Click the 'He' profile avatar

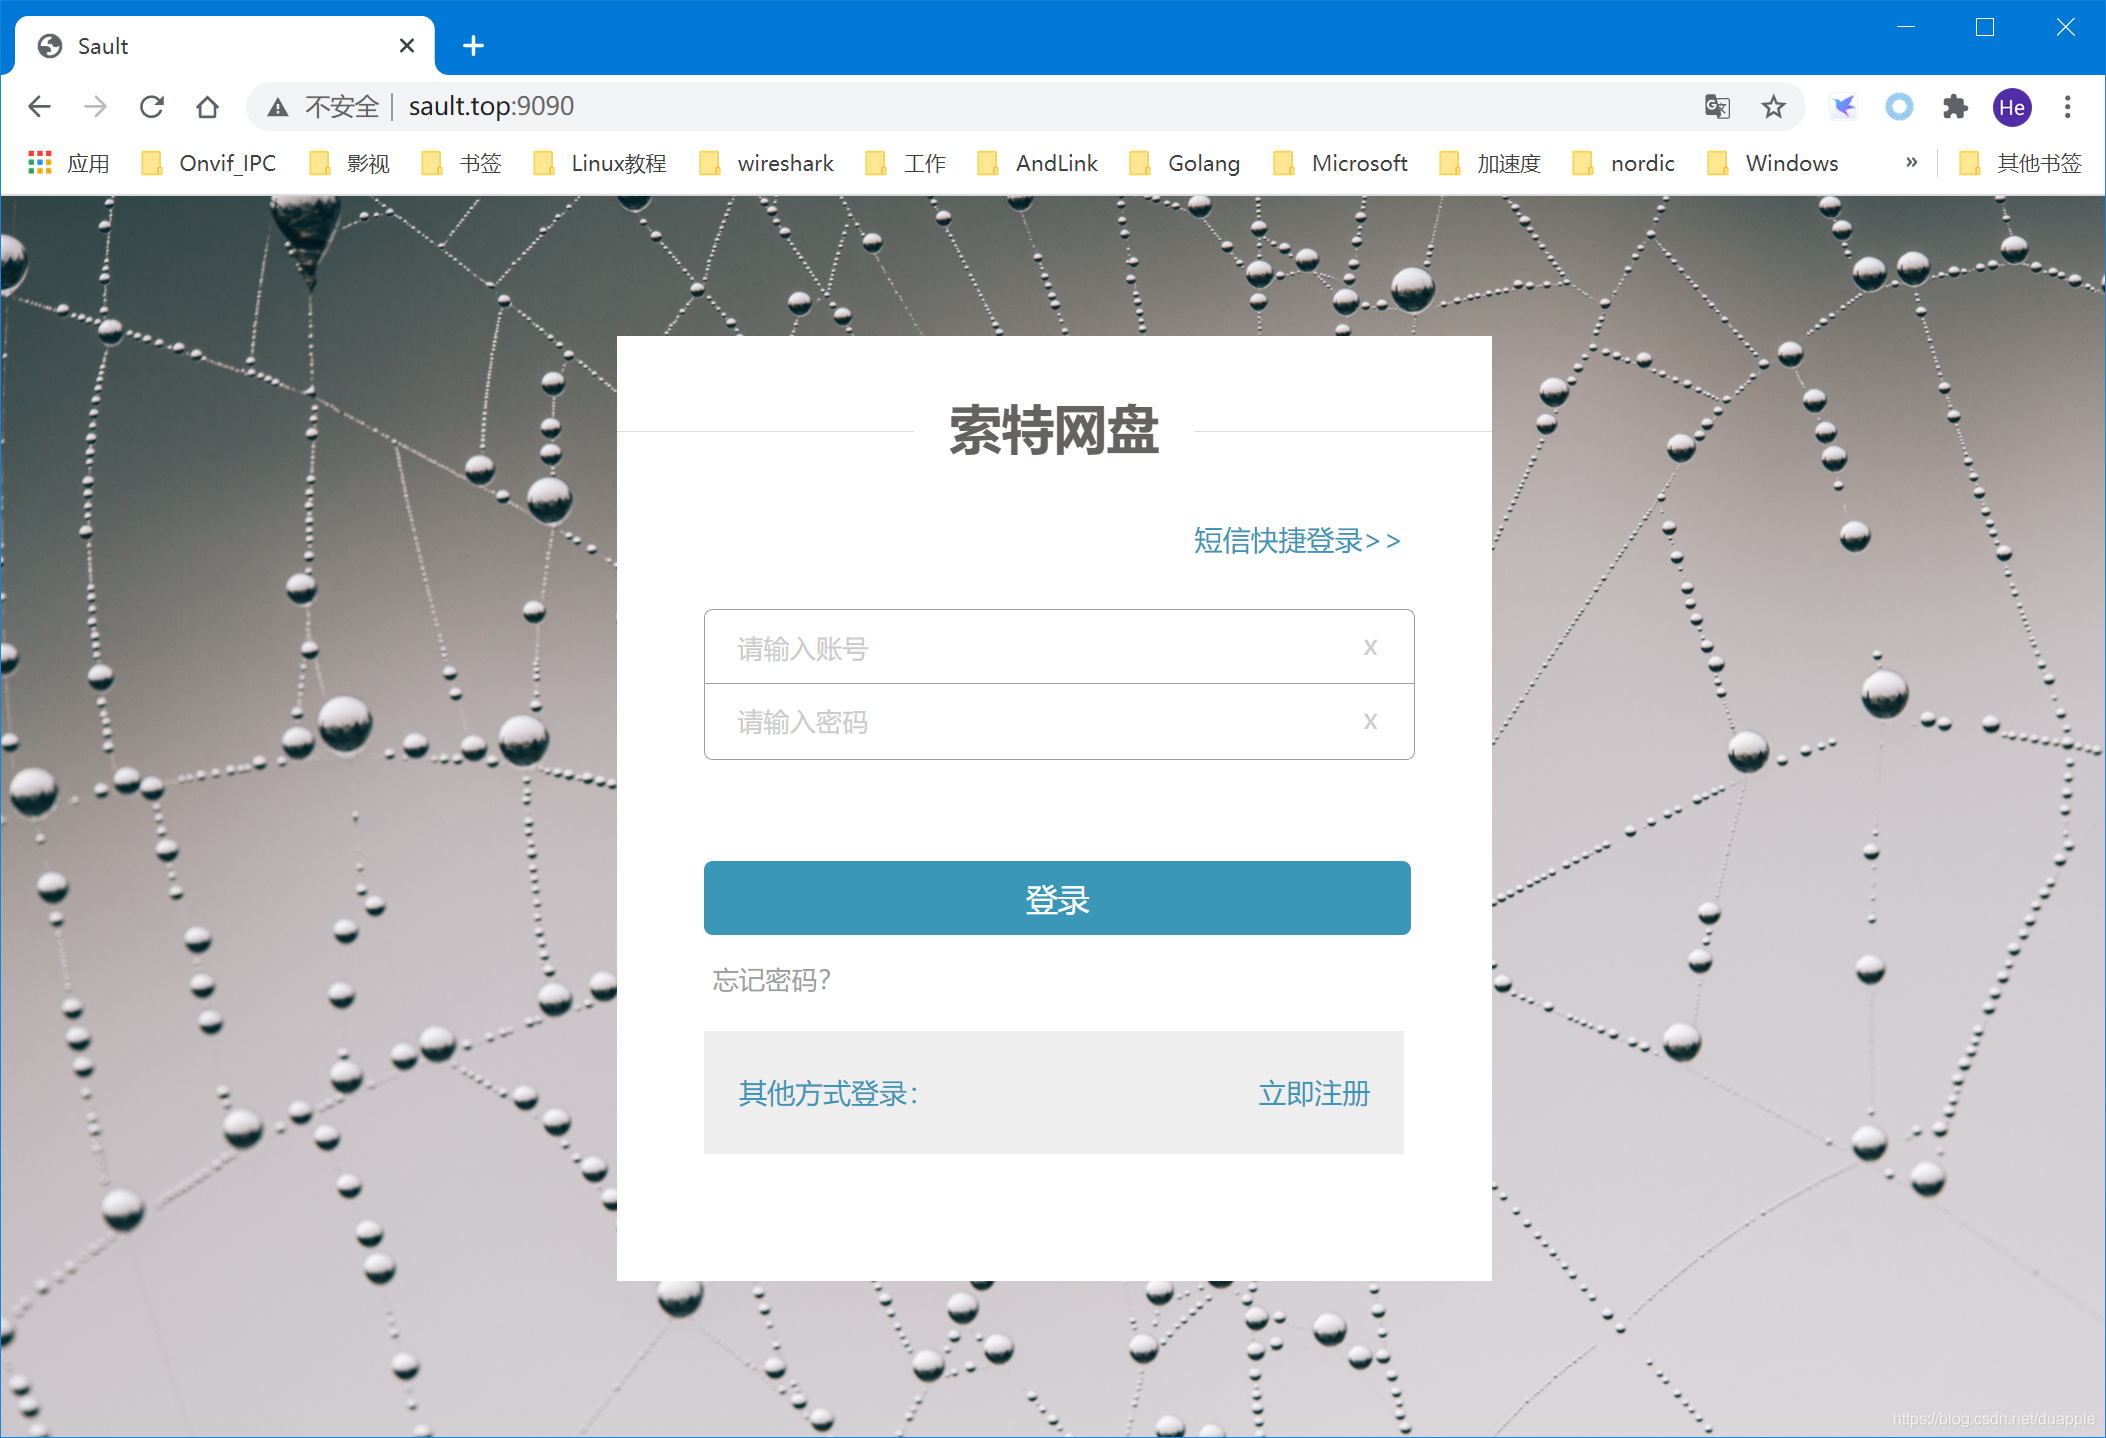tap(2012, 106)
